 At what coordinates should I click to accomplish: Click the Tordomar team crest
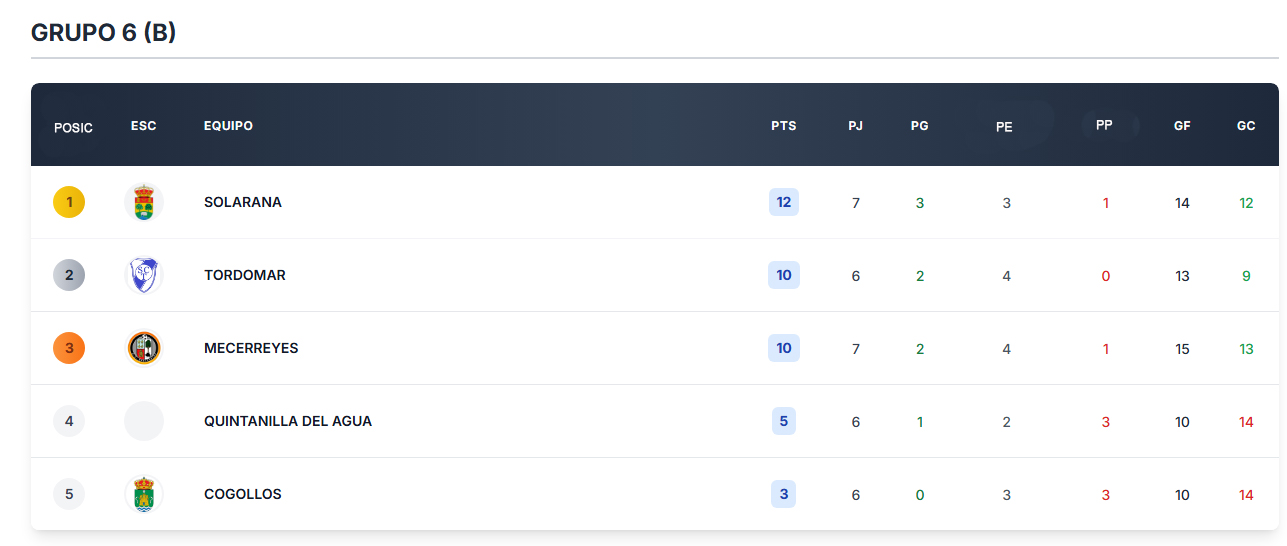(144, 275)
